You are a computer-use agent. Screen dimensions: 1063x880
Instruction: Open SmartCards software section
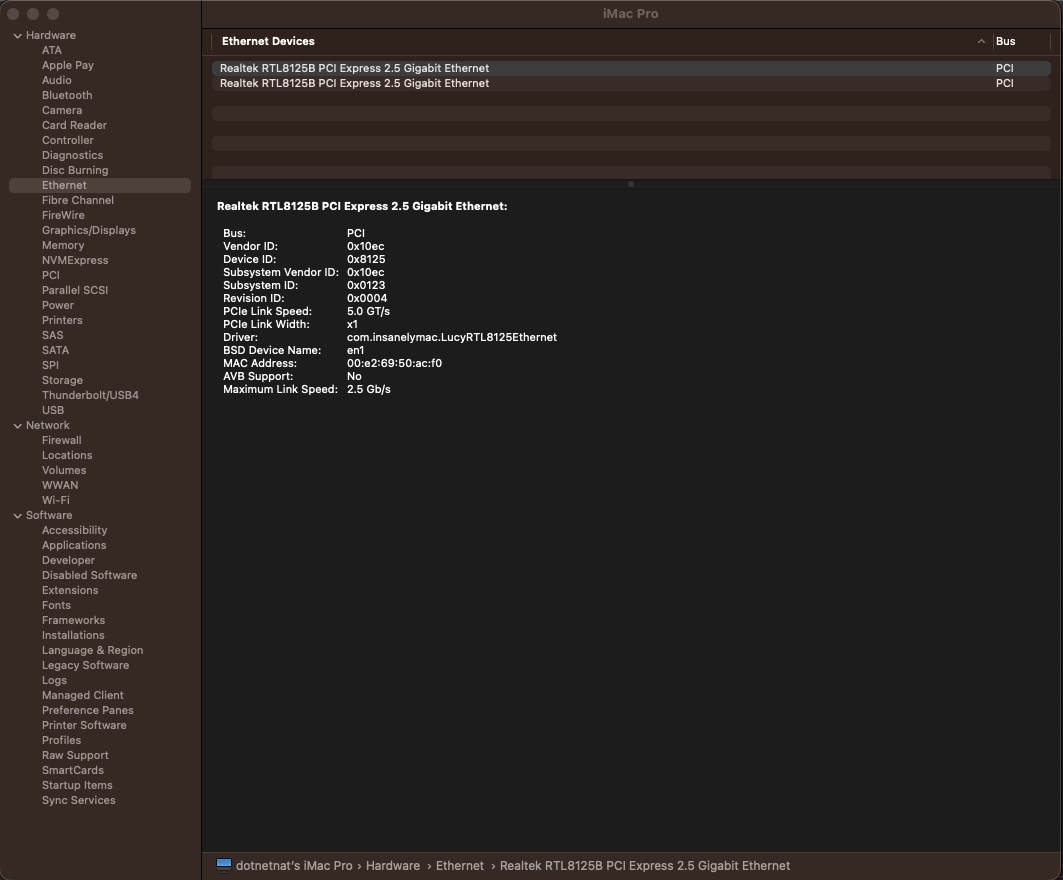click(73, 770)
